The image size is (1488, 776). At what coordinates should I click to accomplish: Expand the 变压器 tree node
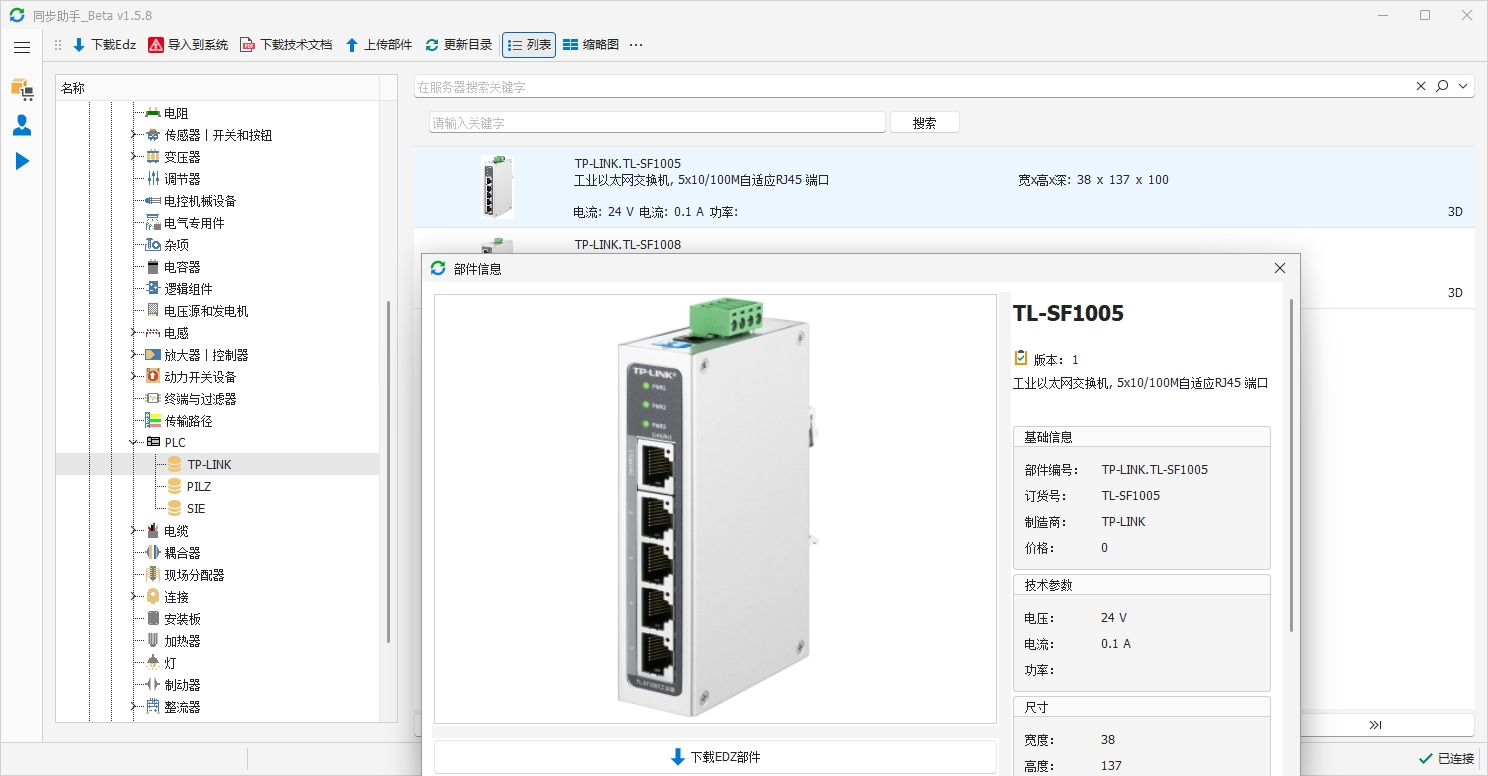click(133, 157)
